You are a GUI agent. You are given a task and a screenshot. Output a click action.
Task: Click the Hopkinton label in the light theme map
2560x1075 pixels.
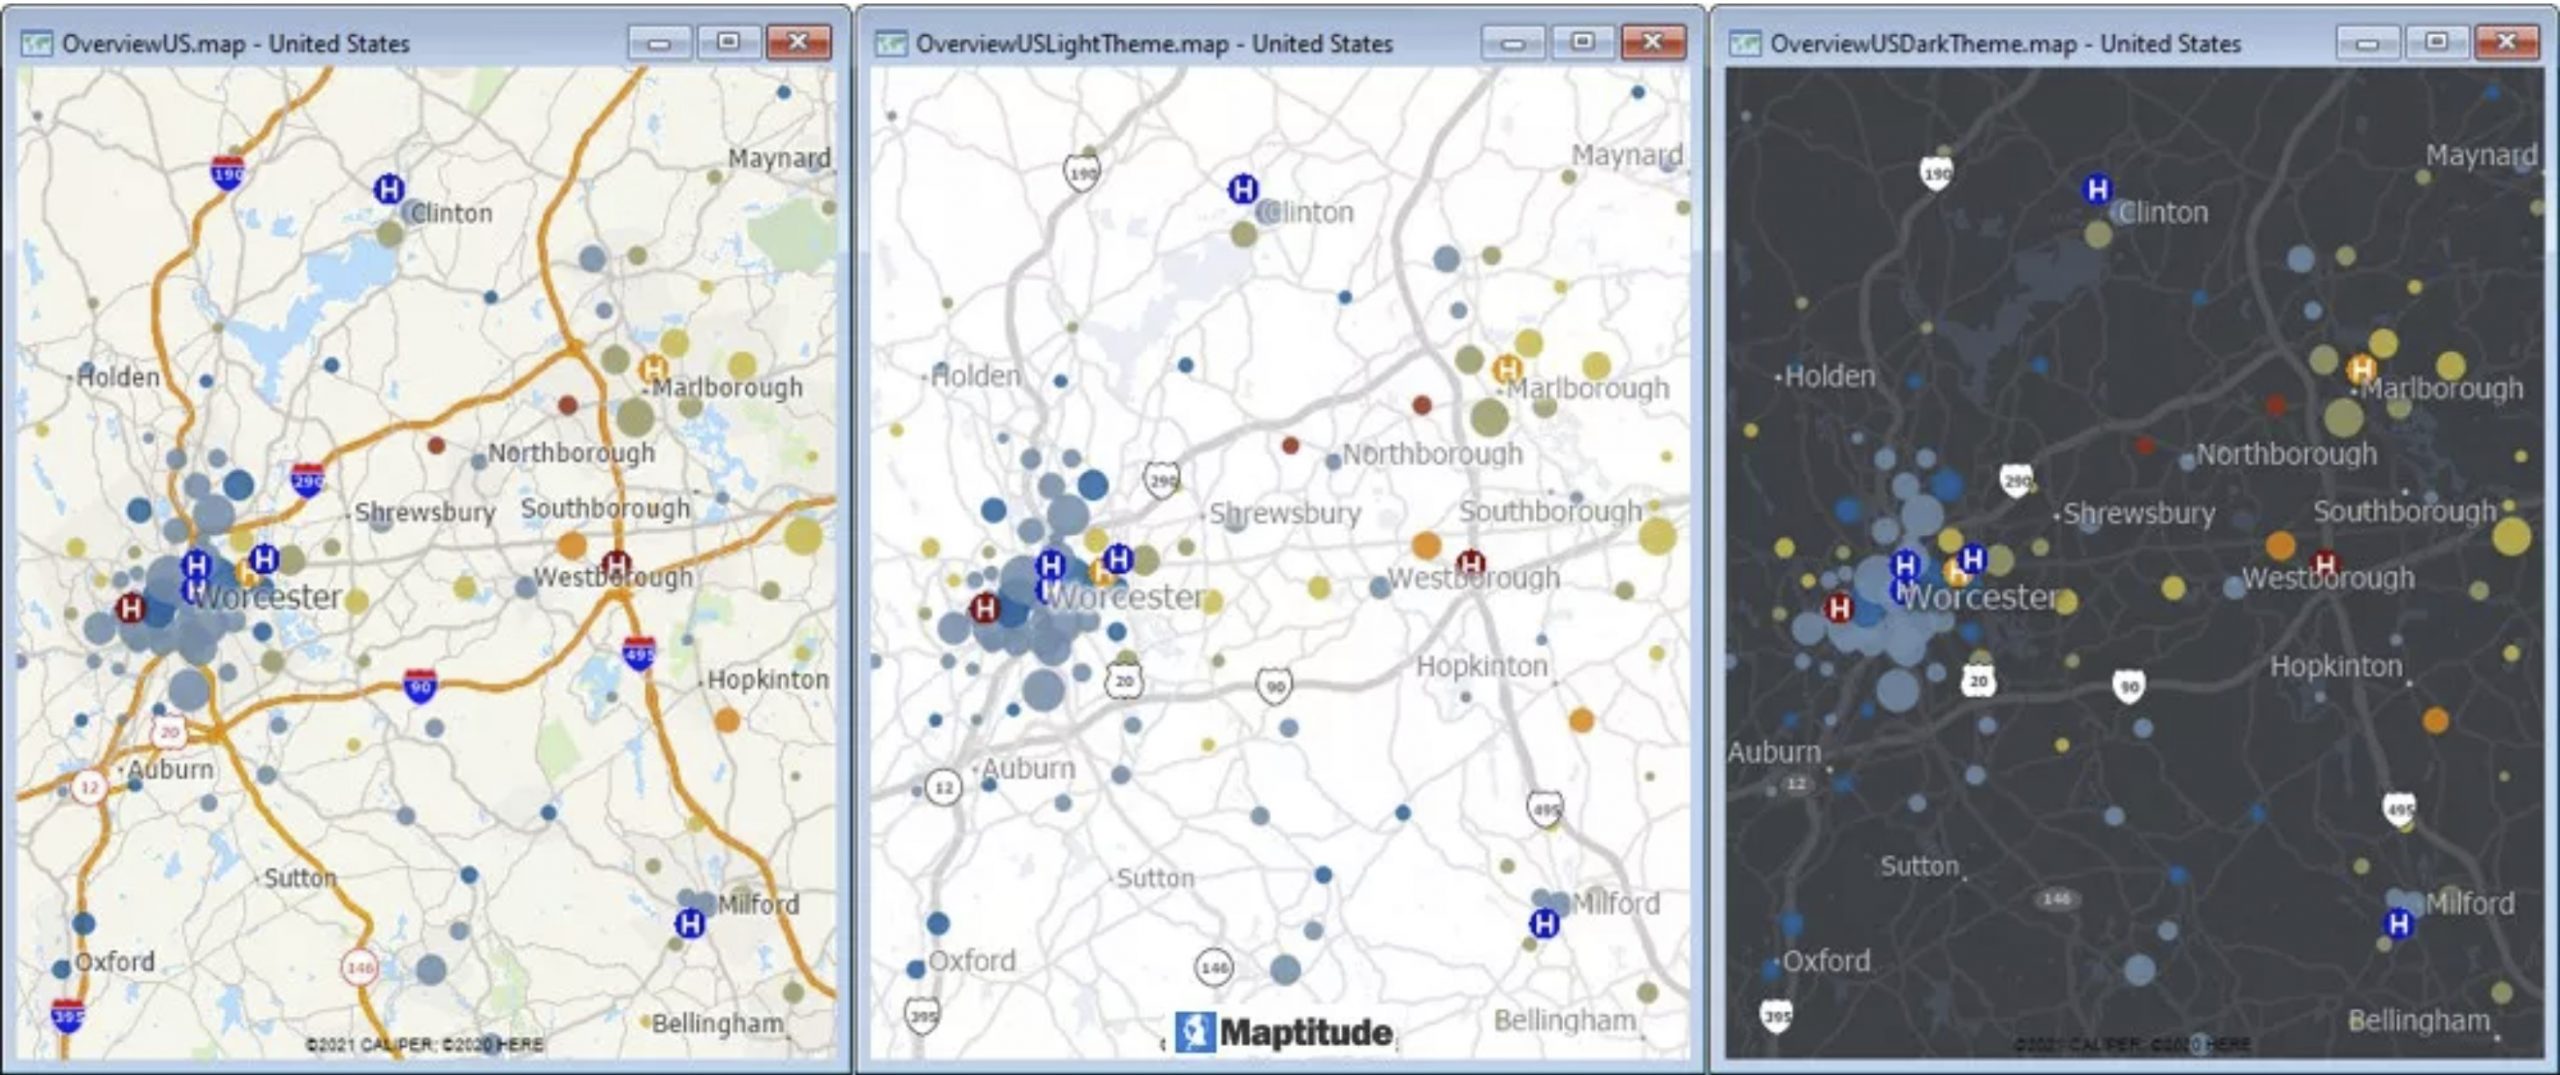point(1482,666)
